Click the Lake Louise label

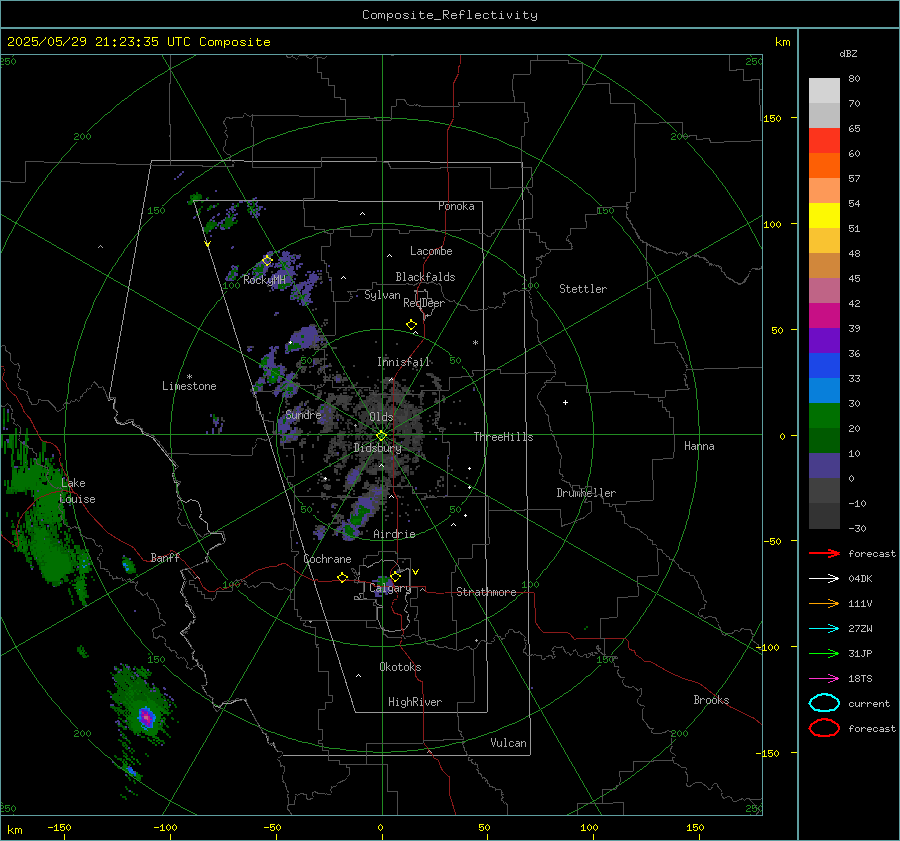(x=77, y=491)
